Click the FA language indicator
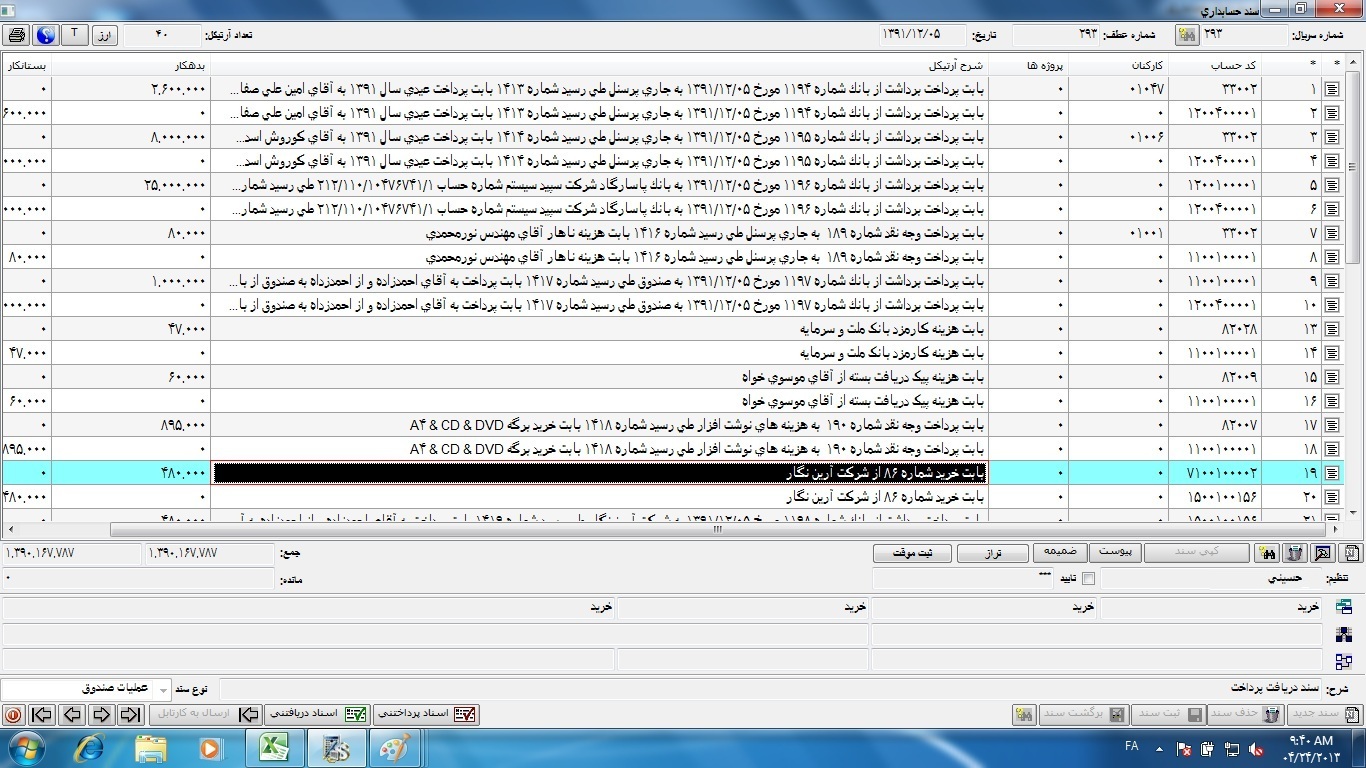 (x=1132, y=747)
